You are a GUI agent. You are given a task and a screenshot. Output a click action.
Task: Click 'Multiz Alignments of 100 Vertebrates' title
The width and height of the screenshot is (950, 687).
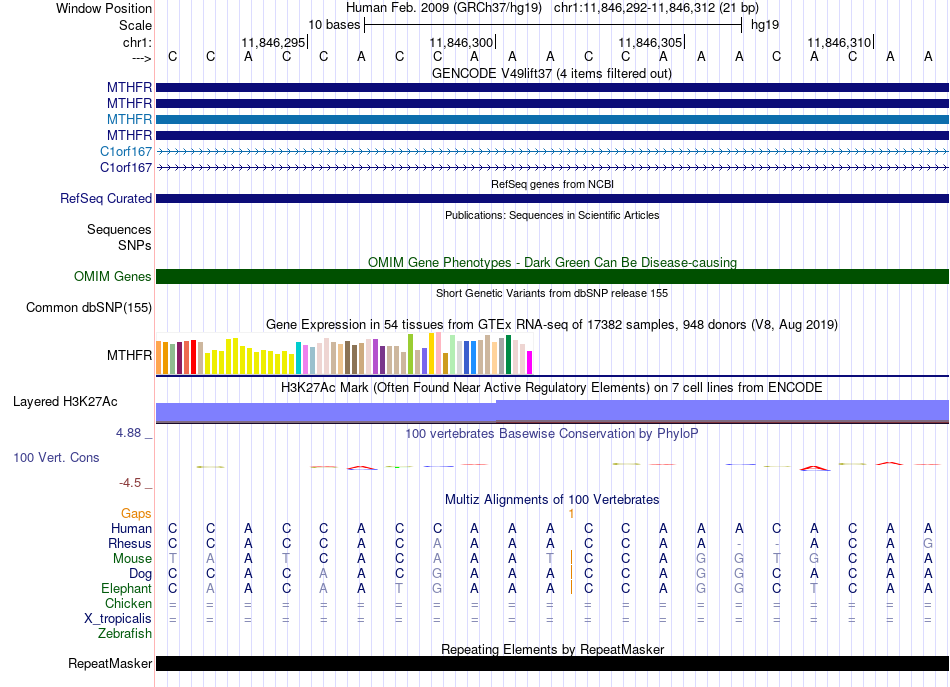552,500
